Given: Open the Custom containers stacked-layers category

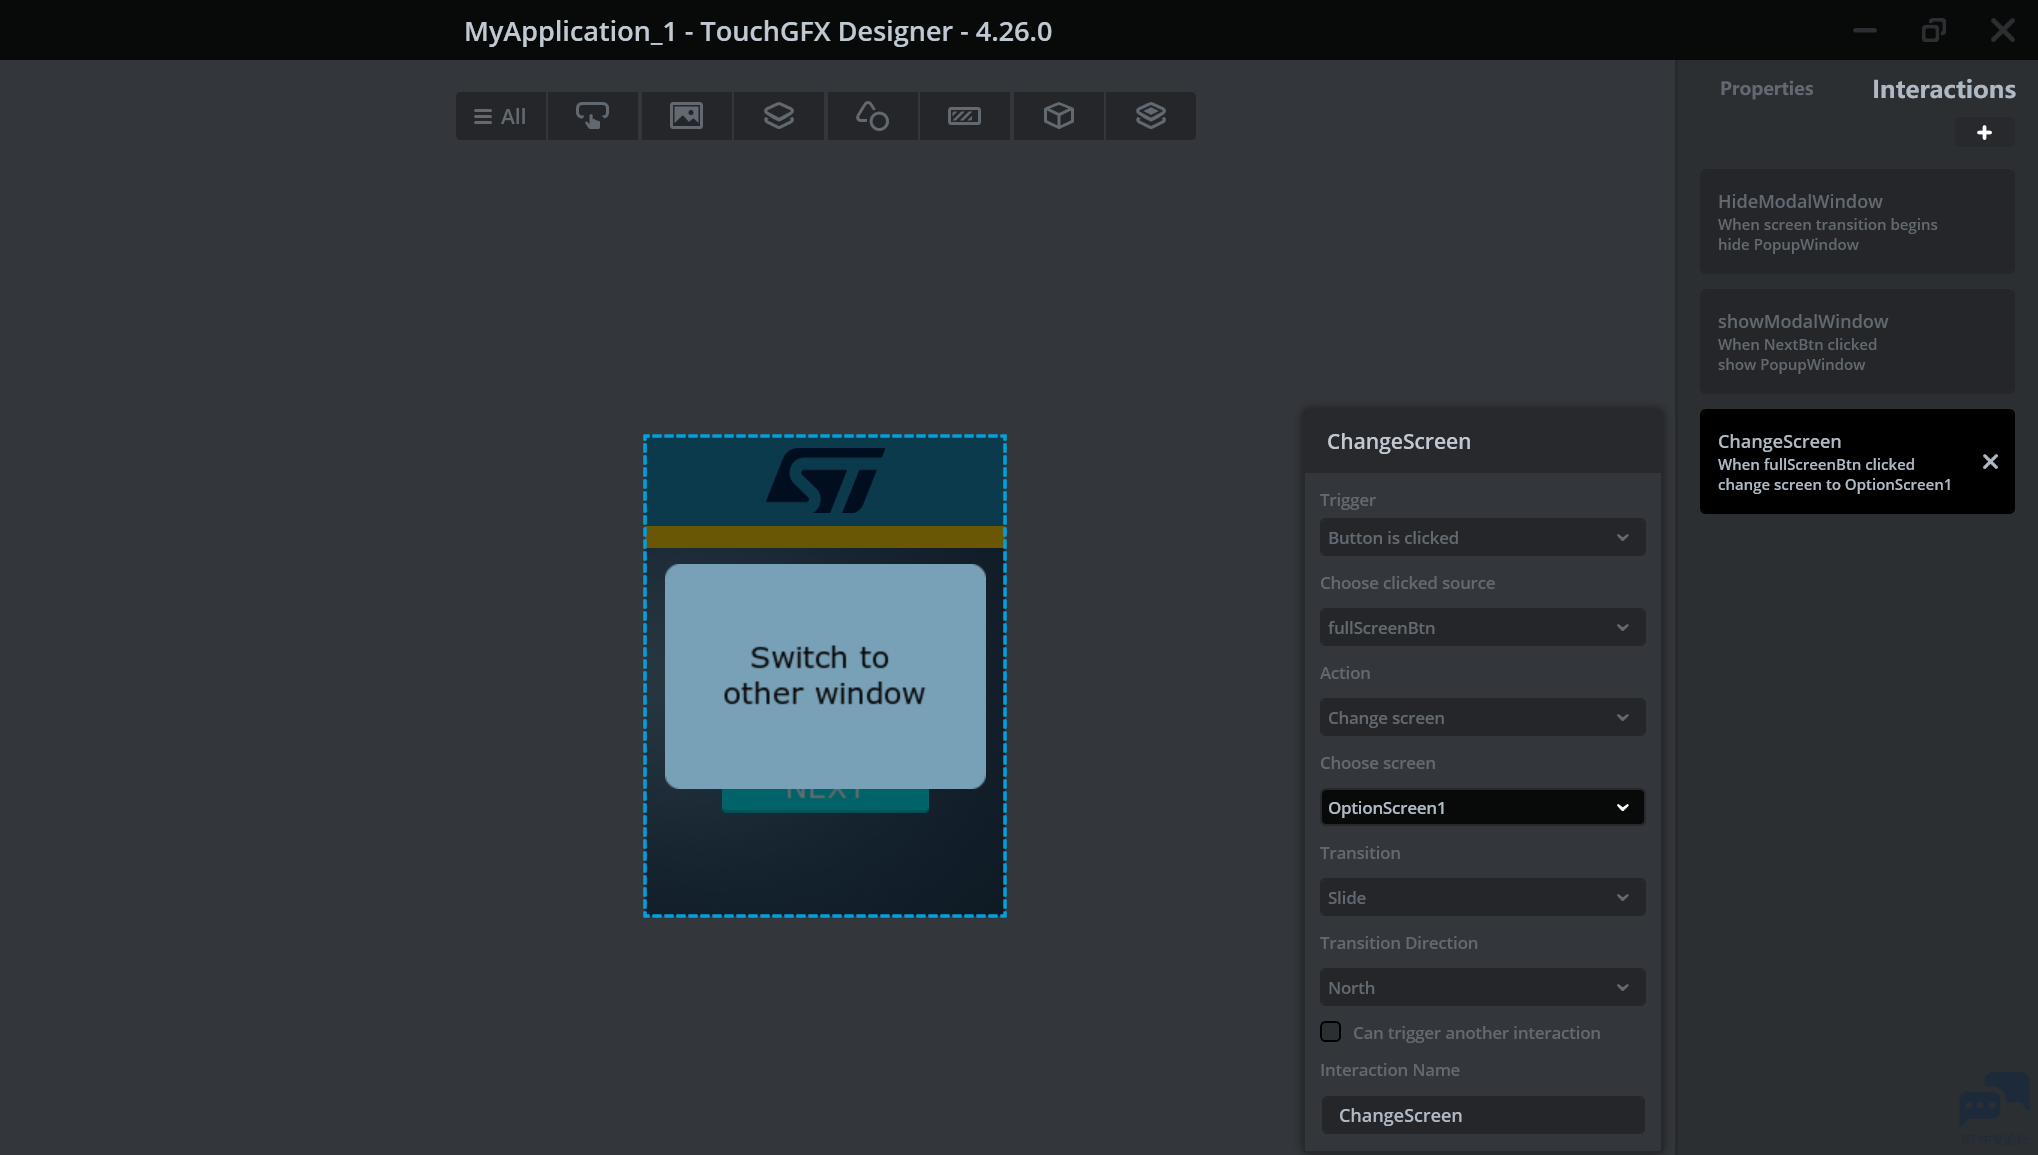Looking at the screenshot, I should 1150,116.
